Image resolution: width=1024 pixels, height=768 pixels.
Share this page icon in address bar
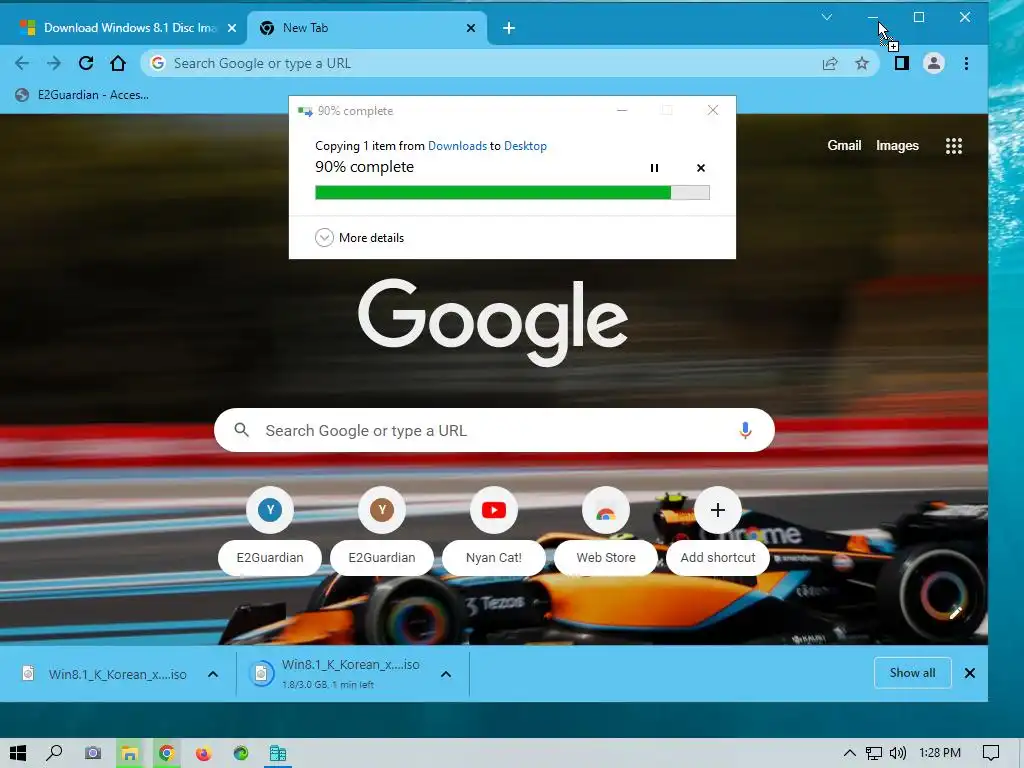click(x=830, y=63)
